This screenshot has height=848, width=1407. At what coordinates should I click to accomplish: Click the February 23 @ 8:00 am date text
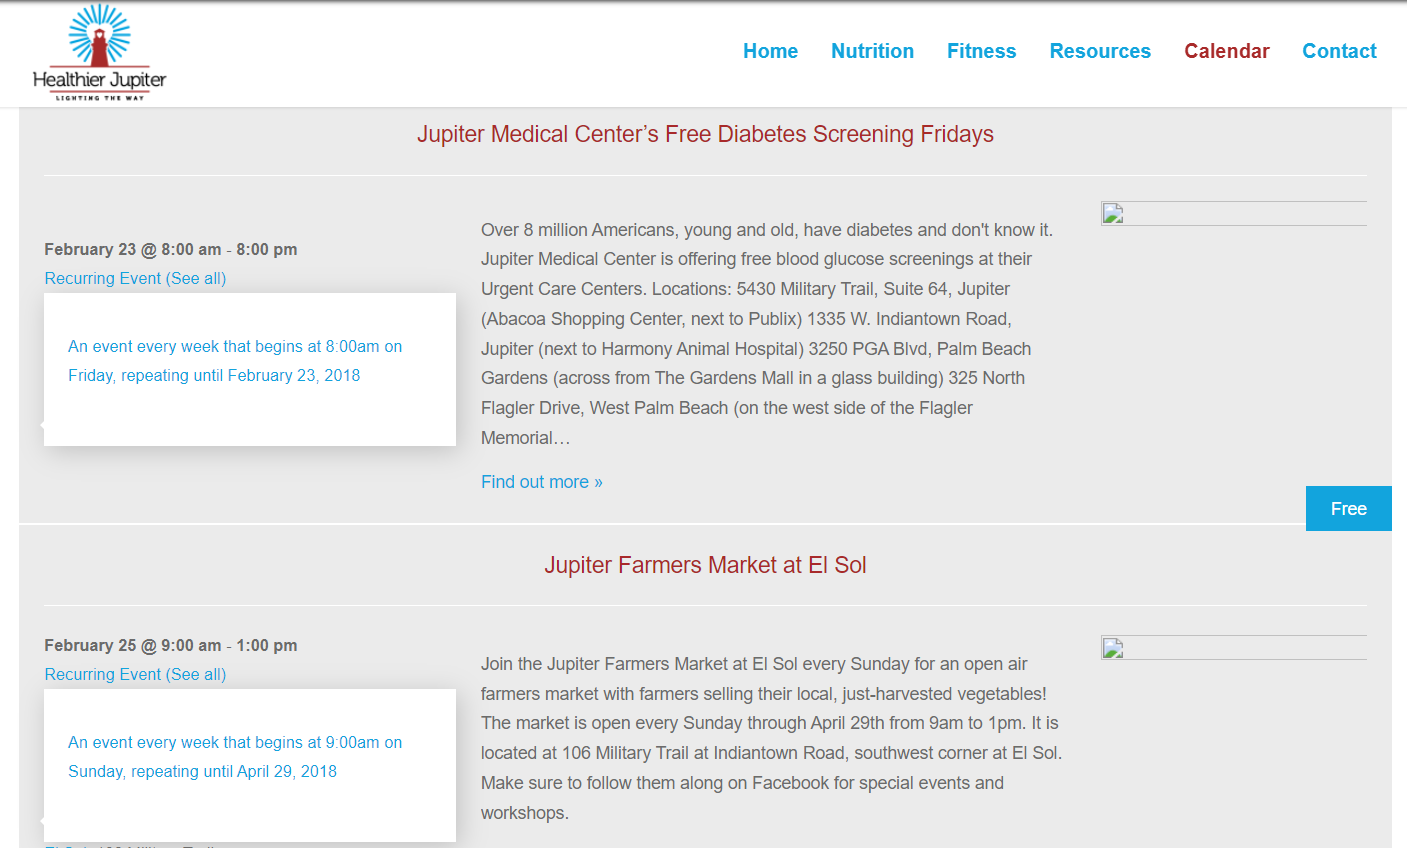click(x=171, y=249)
